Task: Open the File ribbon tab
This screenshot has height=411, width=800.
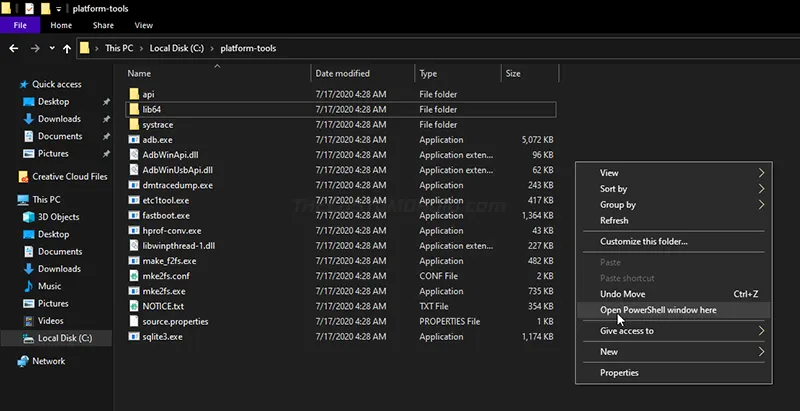Action: (20, 25)
